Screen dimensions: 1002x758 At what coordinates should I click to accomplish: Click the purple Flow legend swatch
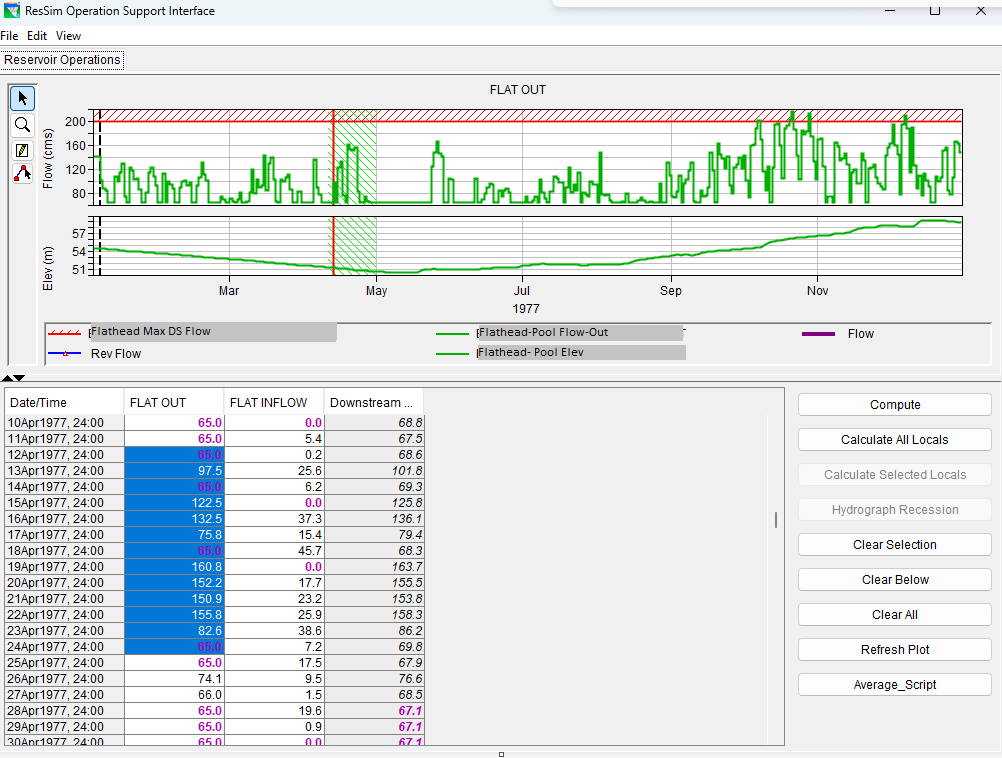click(818, 334)
